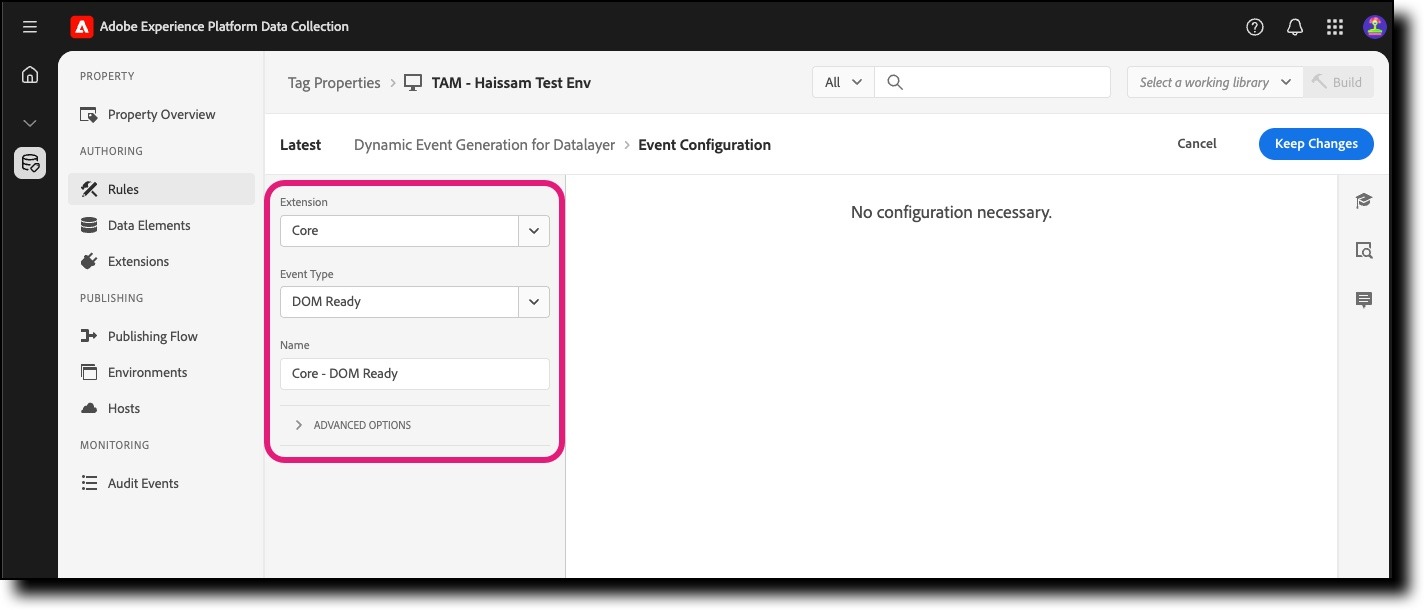Click the Rules wrench icon

click(x=89, y=189)
